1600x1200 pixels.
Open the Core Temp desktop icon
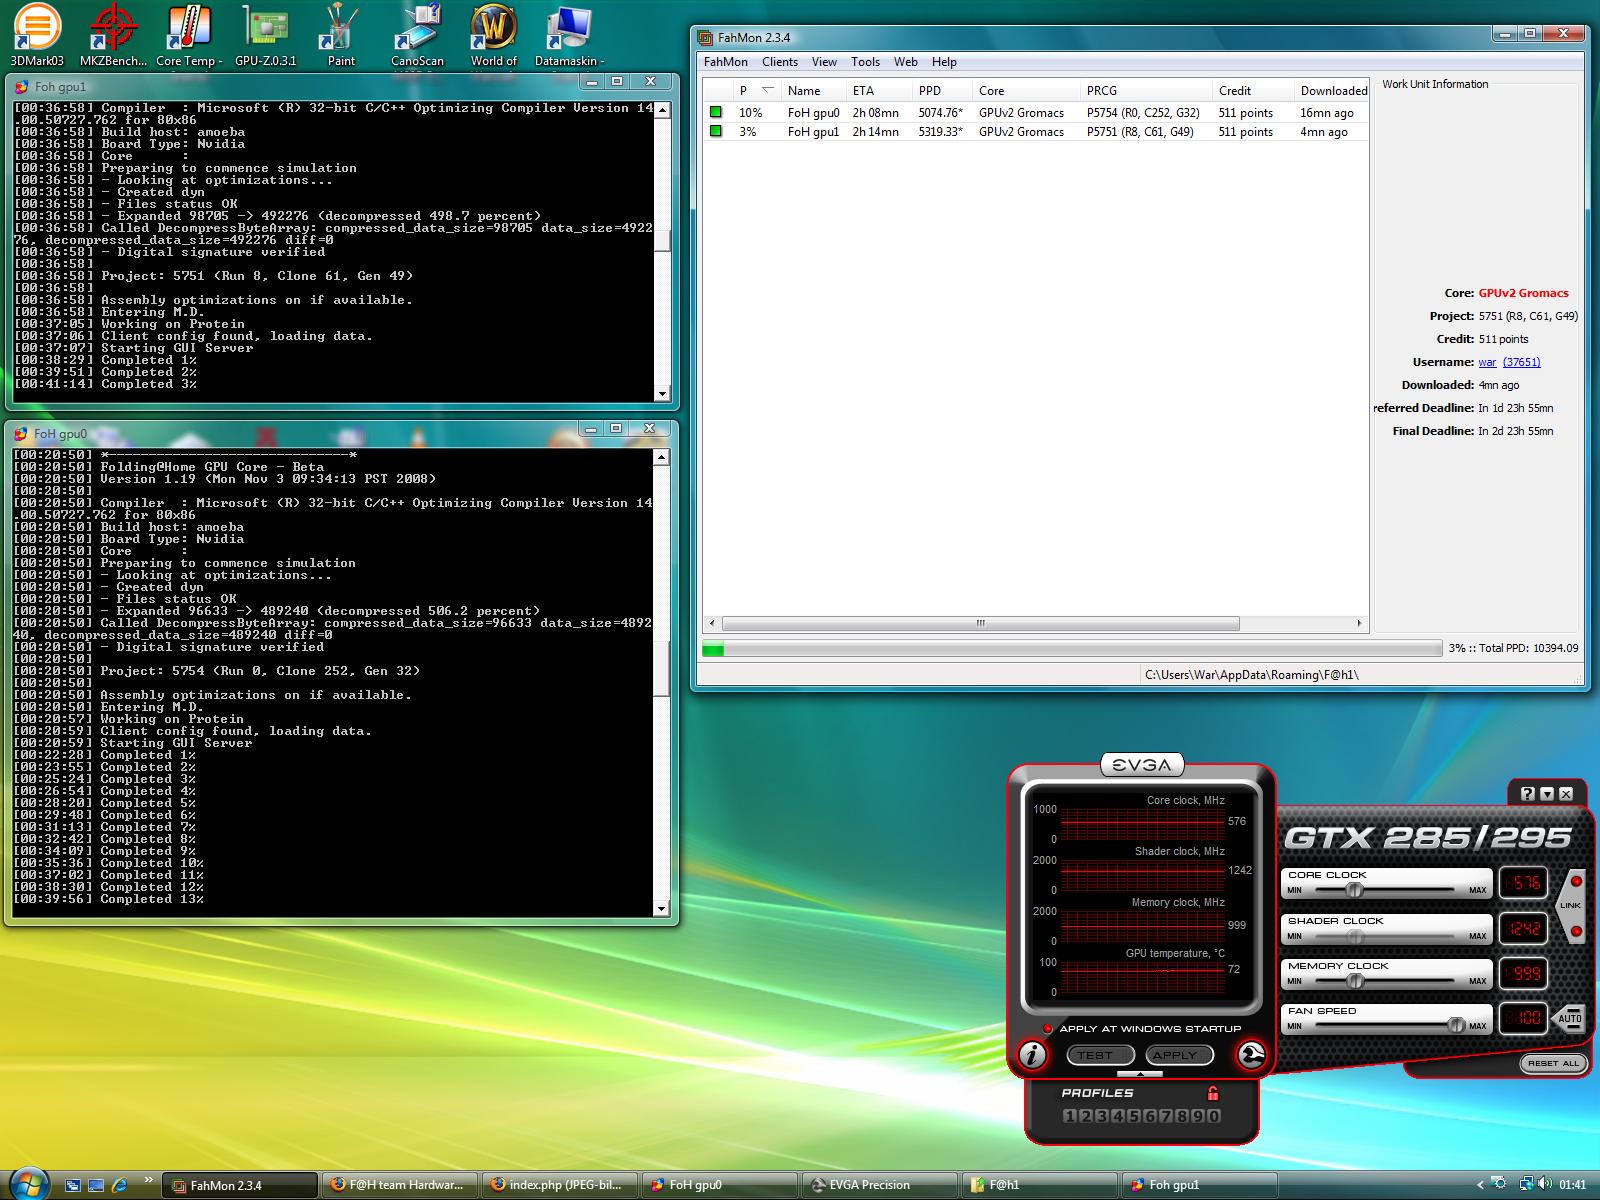(x=189, y=35)
